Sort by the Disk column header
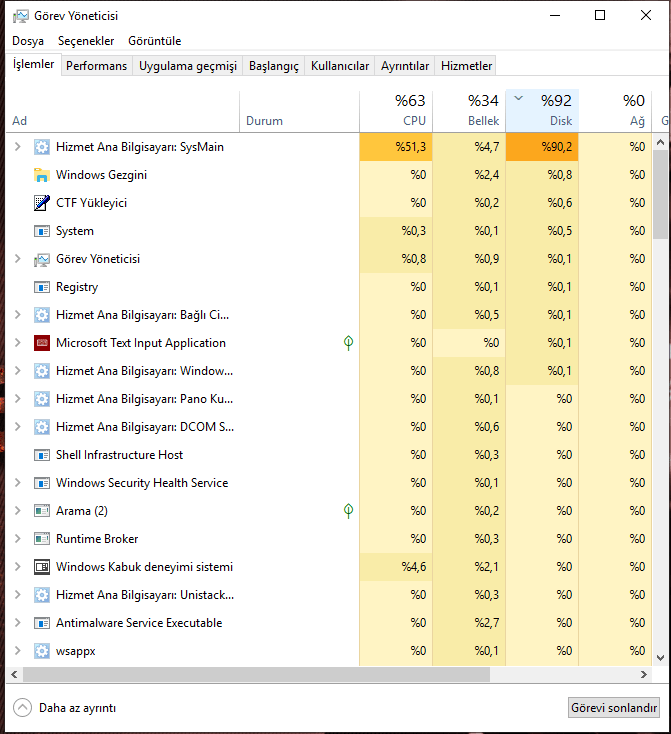 coord(542,111)
